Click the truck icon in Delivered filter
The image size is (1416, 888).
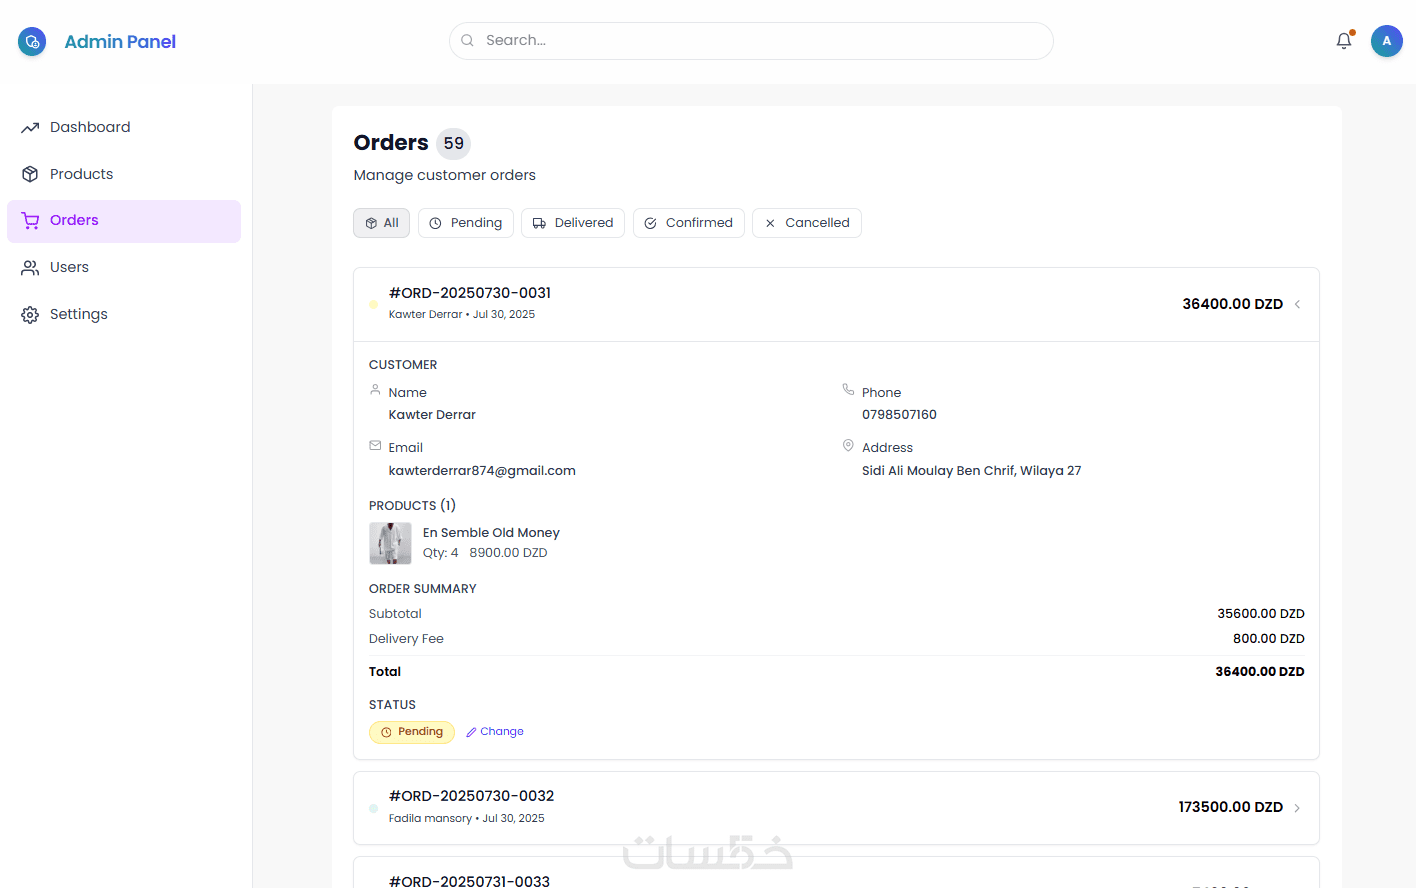pyautogui.click(x=539, y=223)
